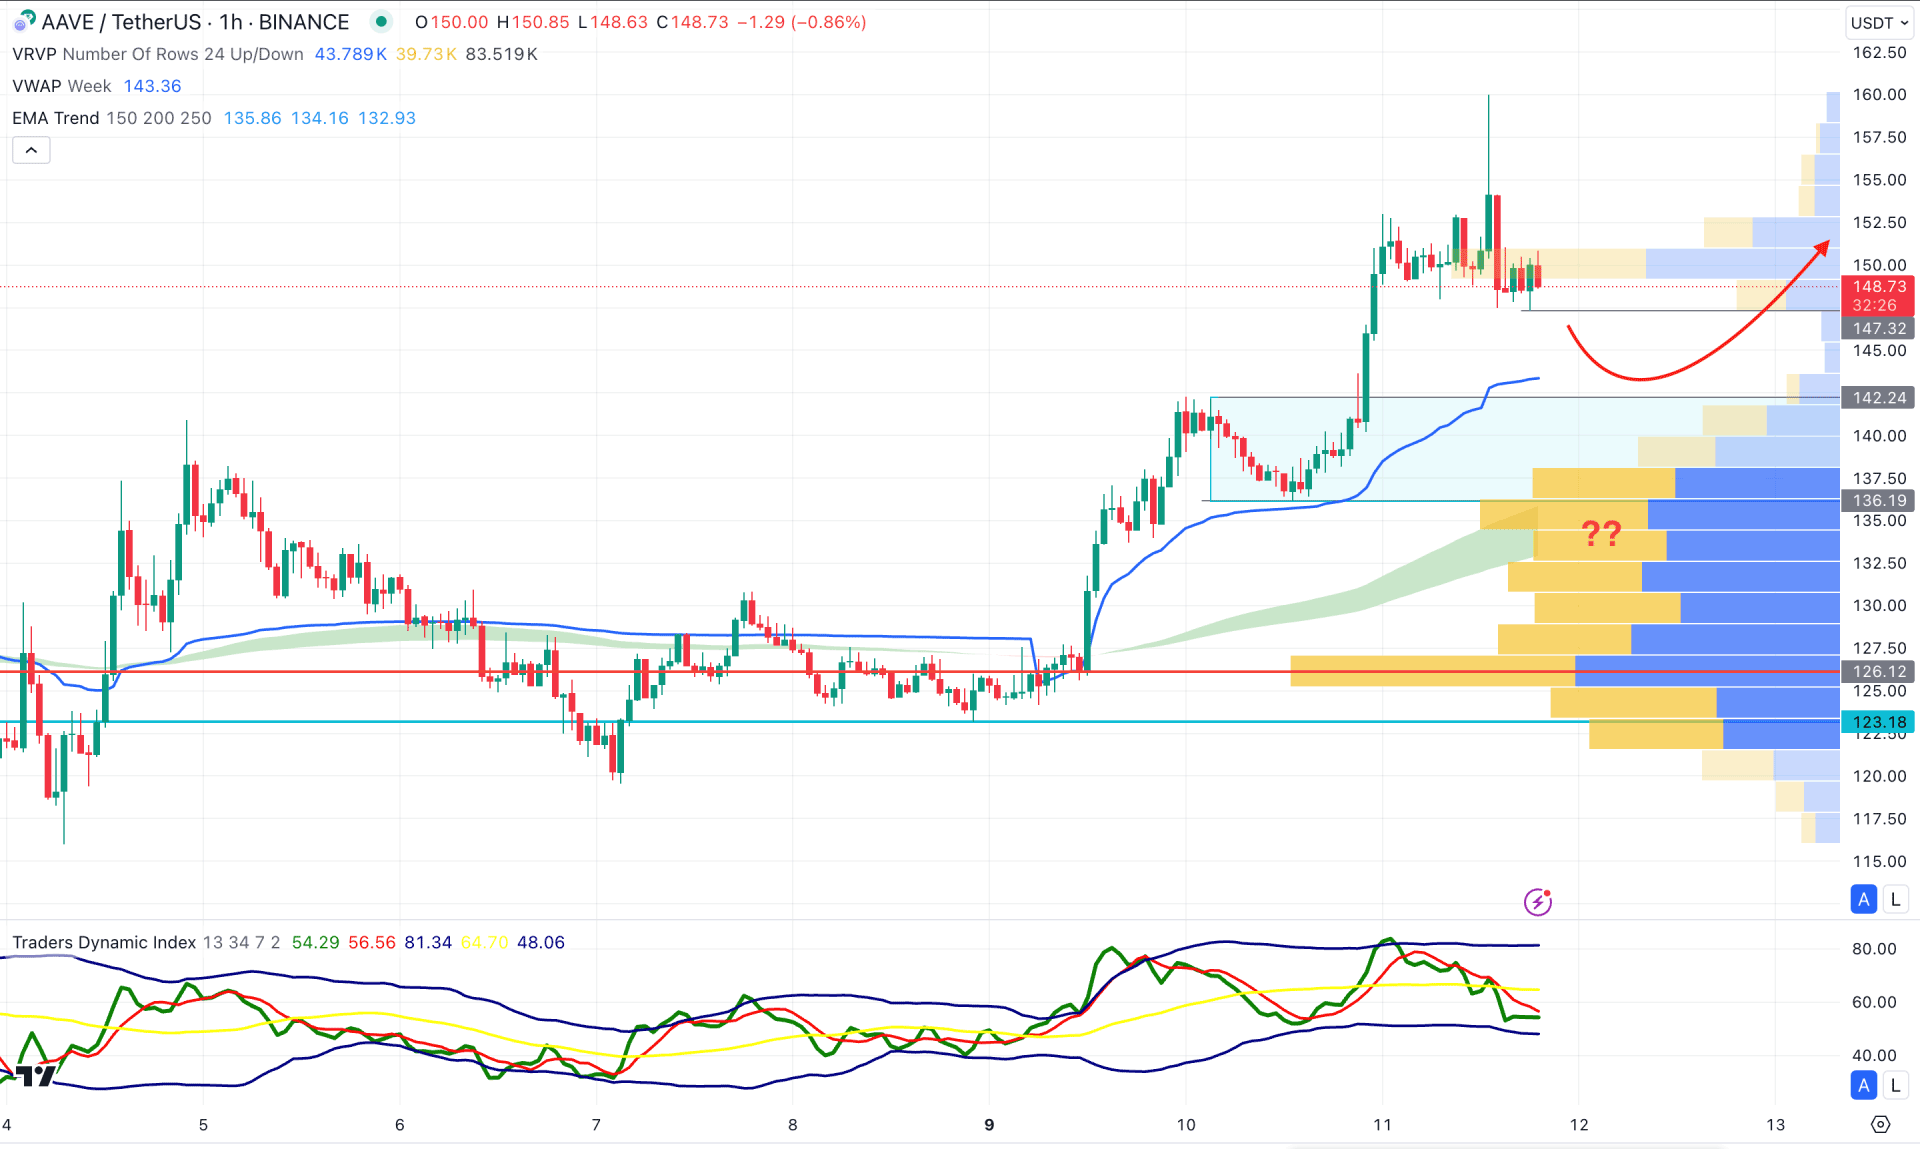
Task: Click the TradingView logo watermark icon
Action: tap(36, 1076)
